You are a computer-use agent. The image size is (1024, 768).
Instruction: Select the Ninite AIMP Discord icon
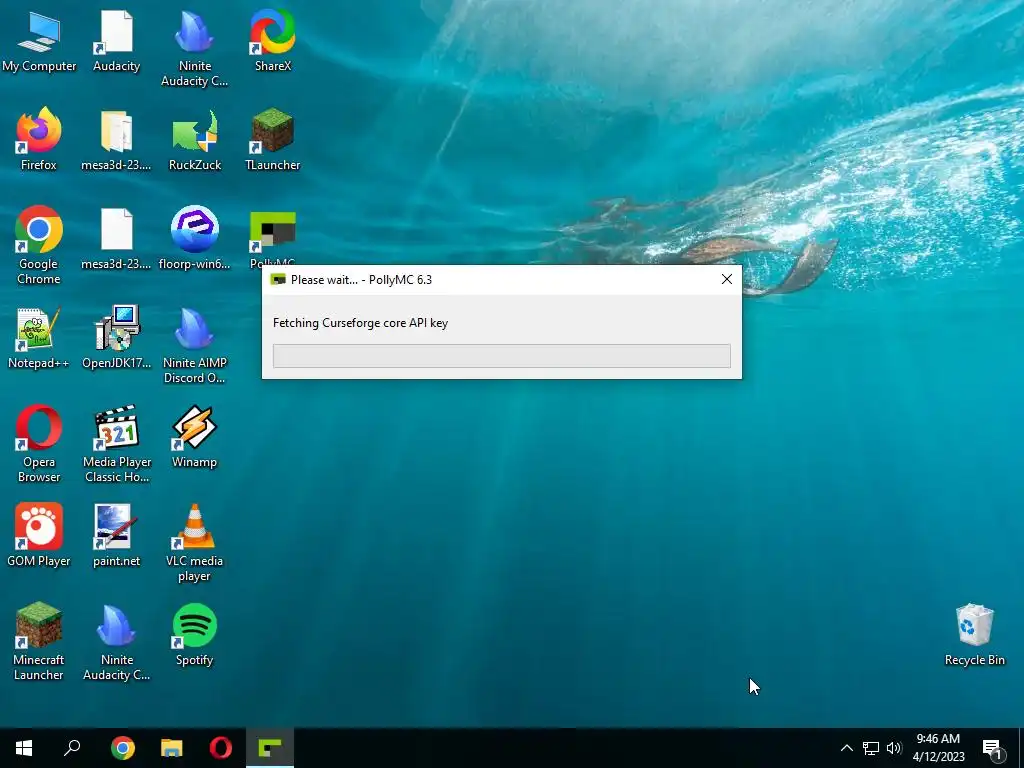195,346
